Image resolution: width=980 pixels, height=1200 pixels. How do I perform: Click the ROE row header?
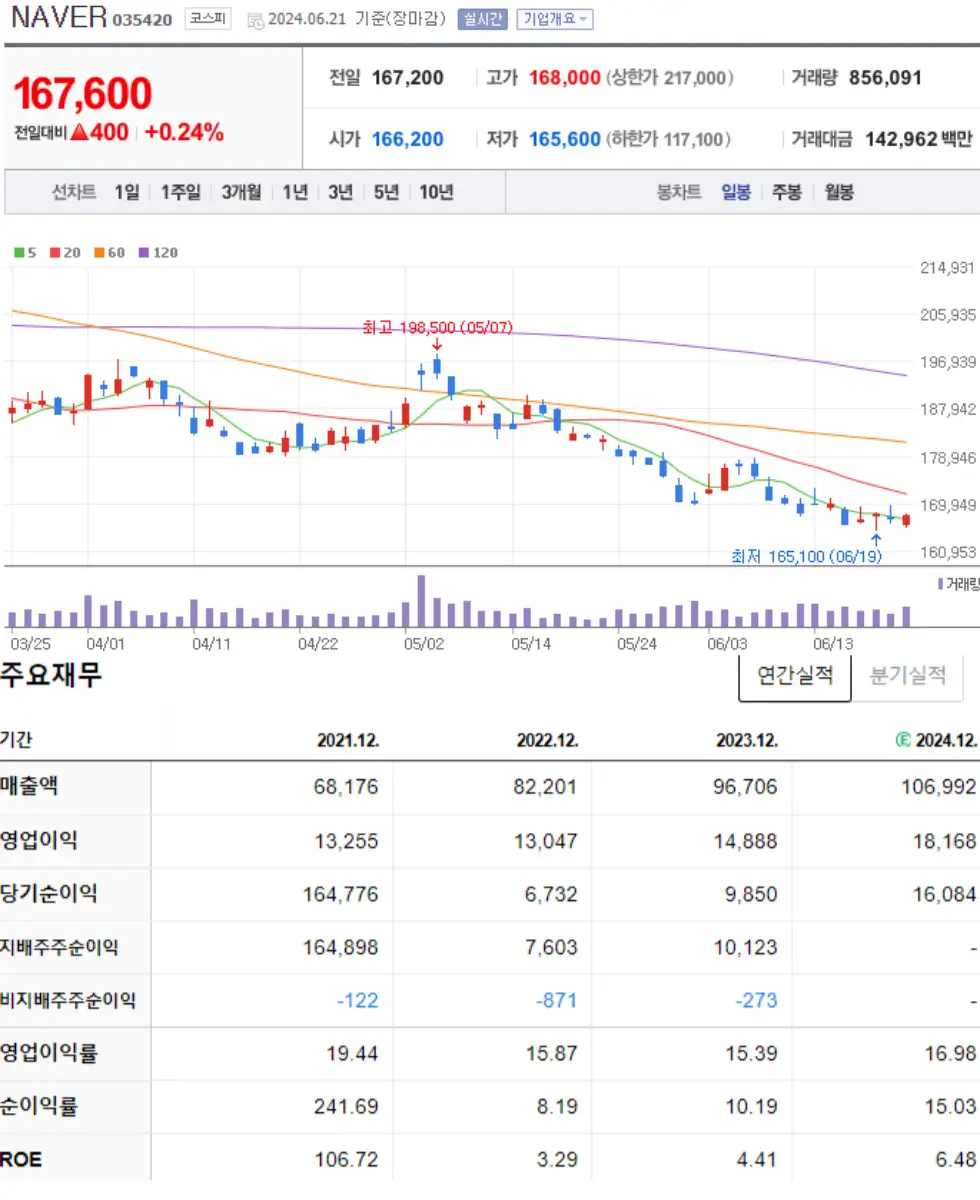21,1160
